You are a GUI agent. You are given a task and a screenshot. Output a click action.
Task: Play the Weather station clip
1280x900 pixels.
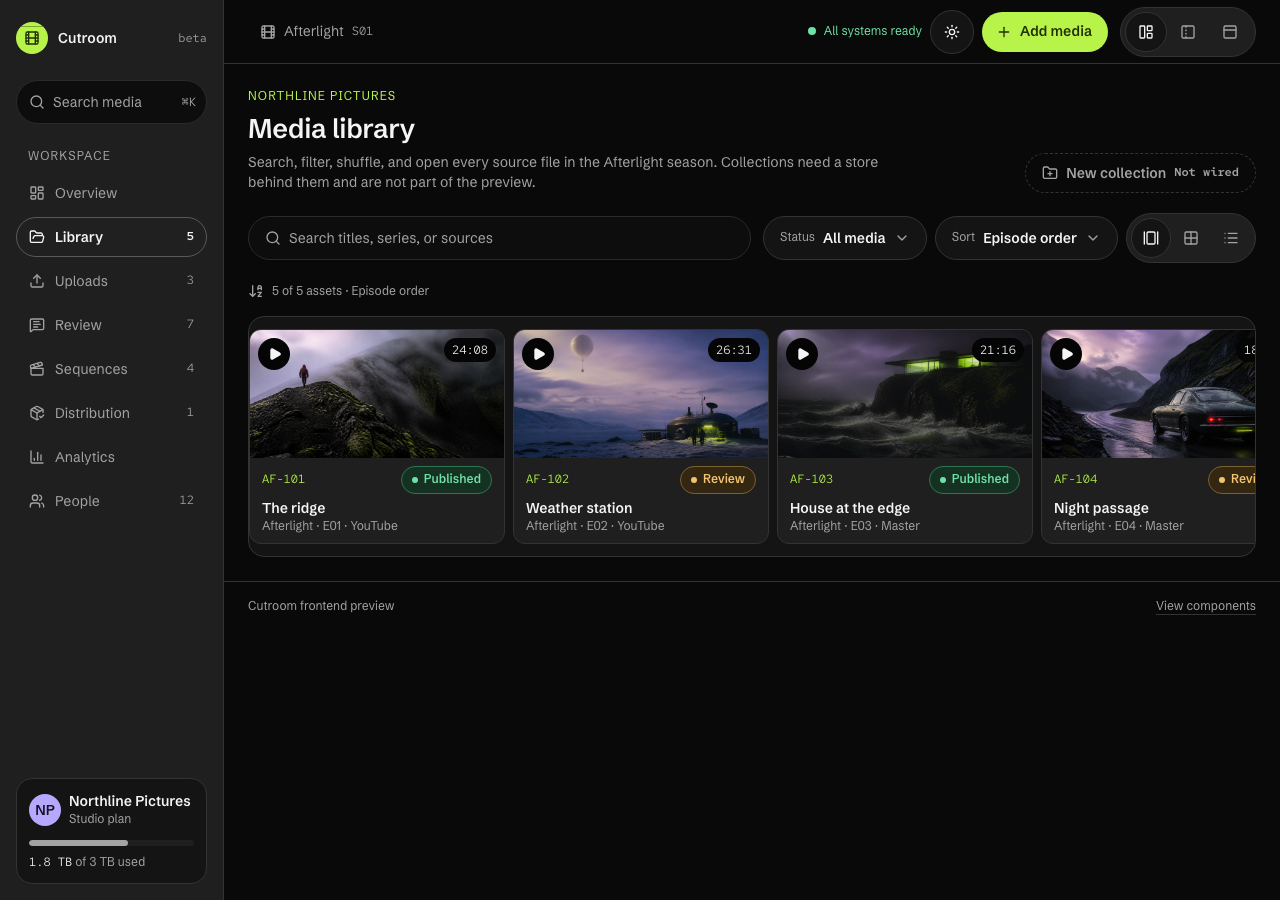coord(538,354)
